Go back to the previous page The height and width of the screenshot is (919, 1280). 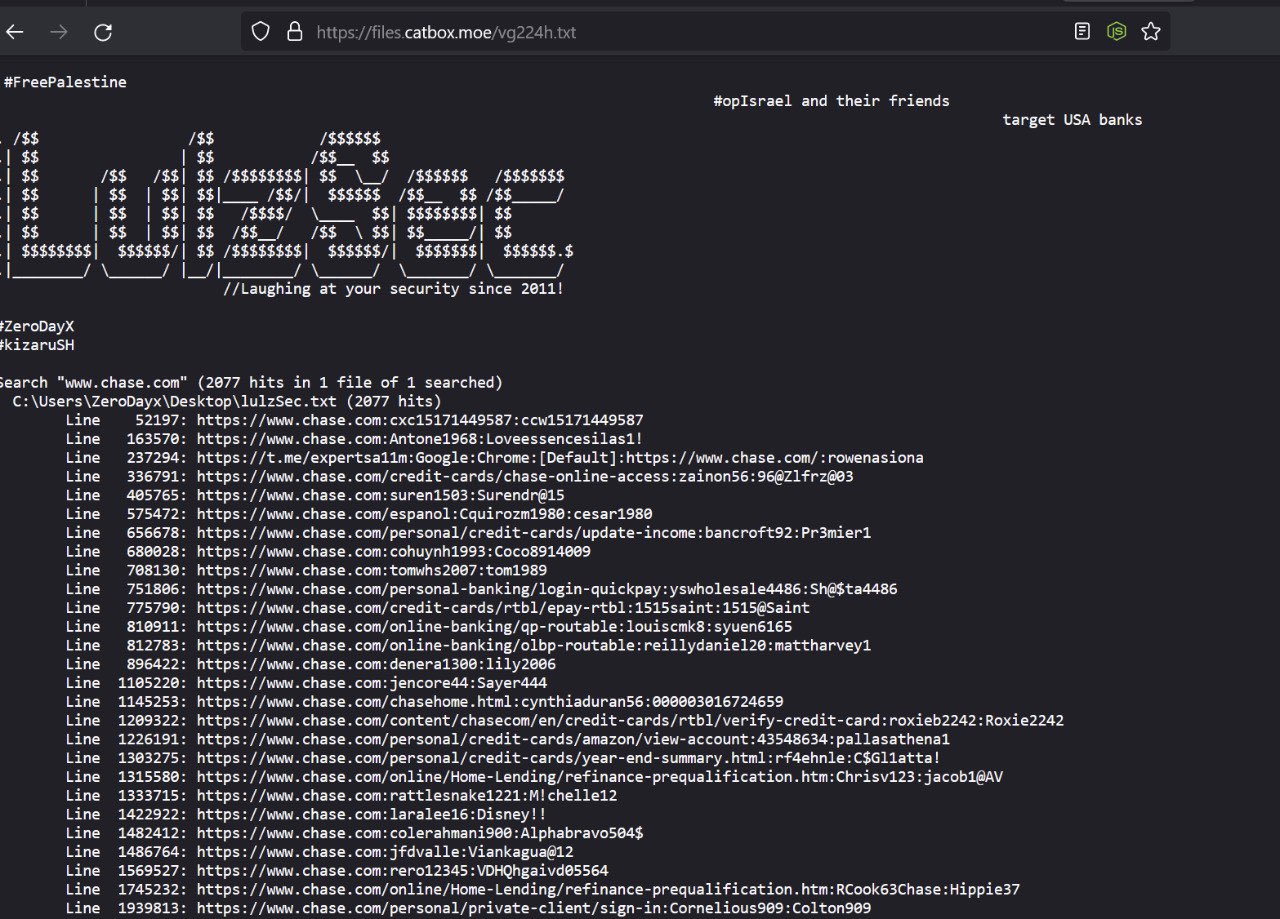coord(14,32)
